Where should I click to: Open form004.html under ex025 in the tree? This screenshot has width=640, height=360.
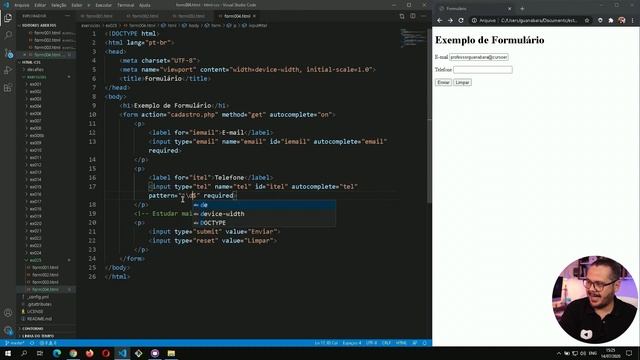45,289
